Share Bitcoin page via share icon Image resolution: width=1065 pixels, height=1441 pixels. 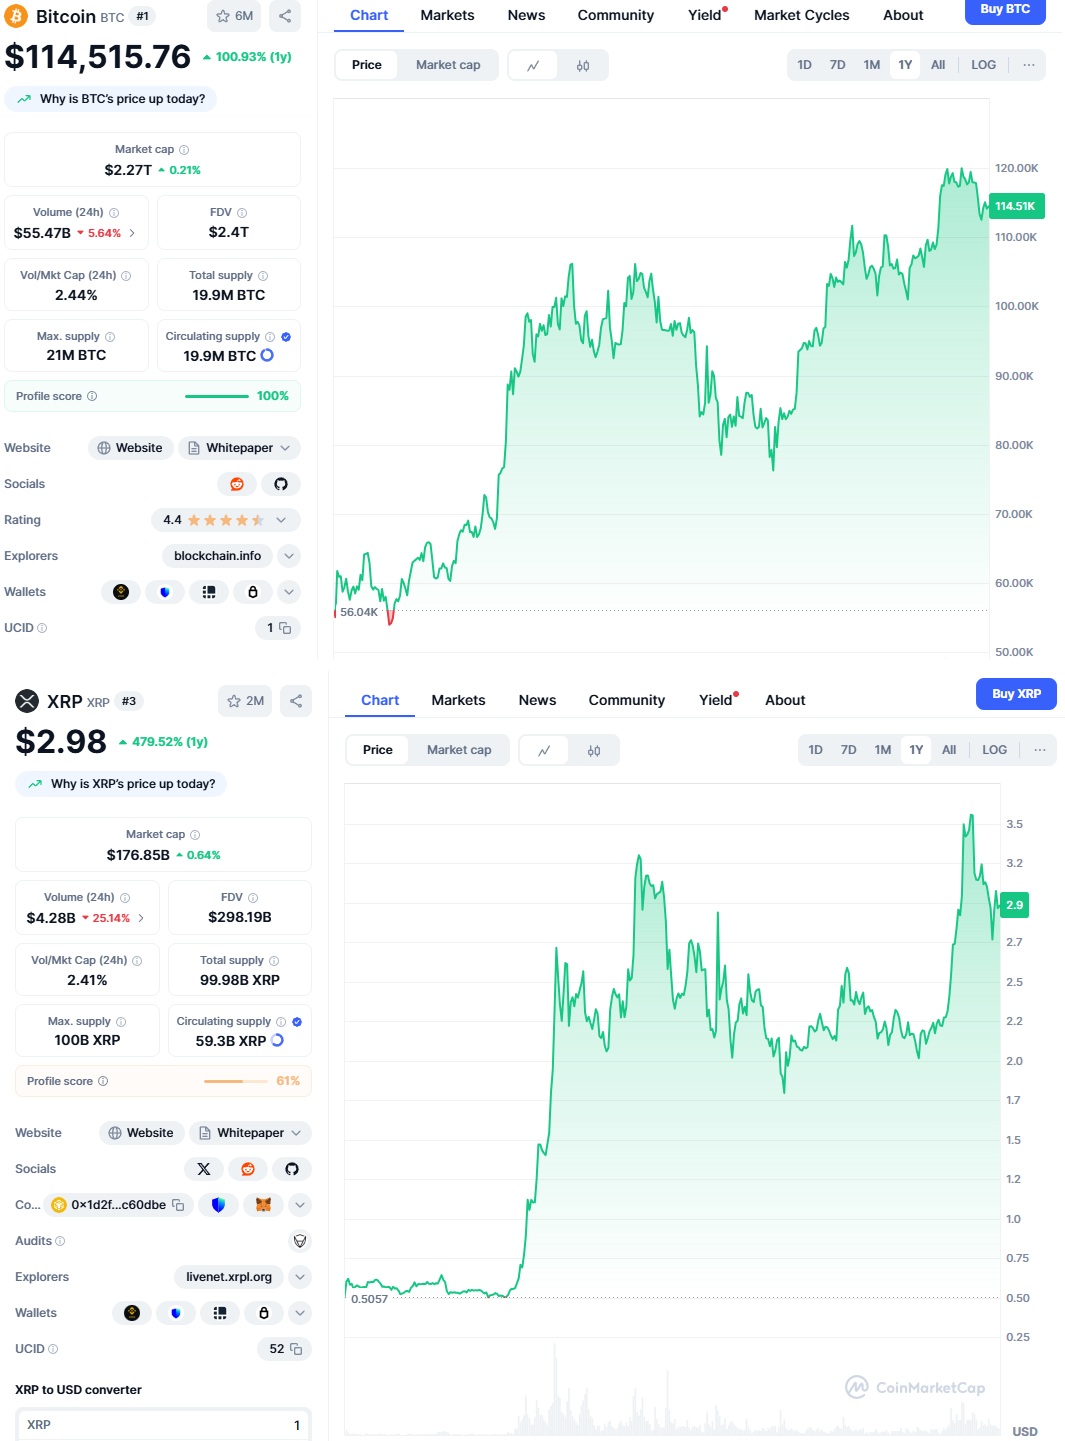[x=285, y=16]
